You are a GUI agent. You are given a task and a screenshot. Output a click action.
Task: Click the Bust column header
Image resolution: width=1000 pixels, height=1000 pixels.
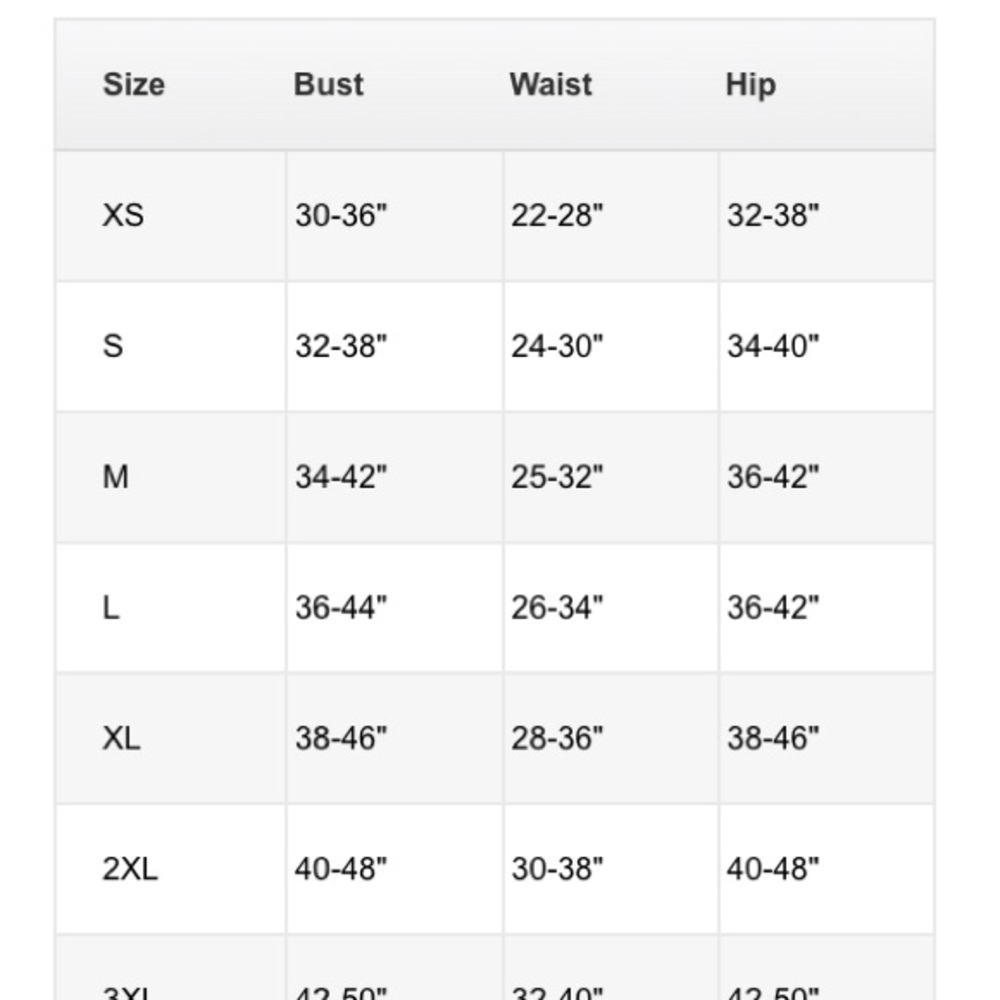(x=328, y=85)
